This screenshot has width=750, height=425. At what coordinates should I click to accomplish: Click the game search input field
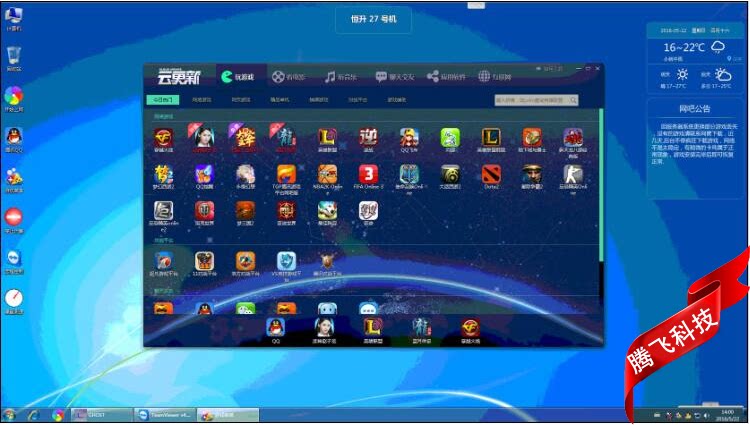(x=531, y=100)
